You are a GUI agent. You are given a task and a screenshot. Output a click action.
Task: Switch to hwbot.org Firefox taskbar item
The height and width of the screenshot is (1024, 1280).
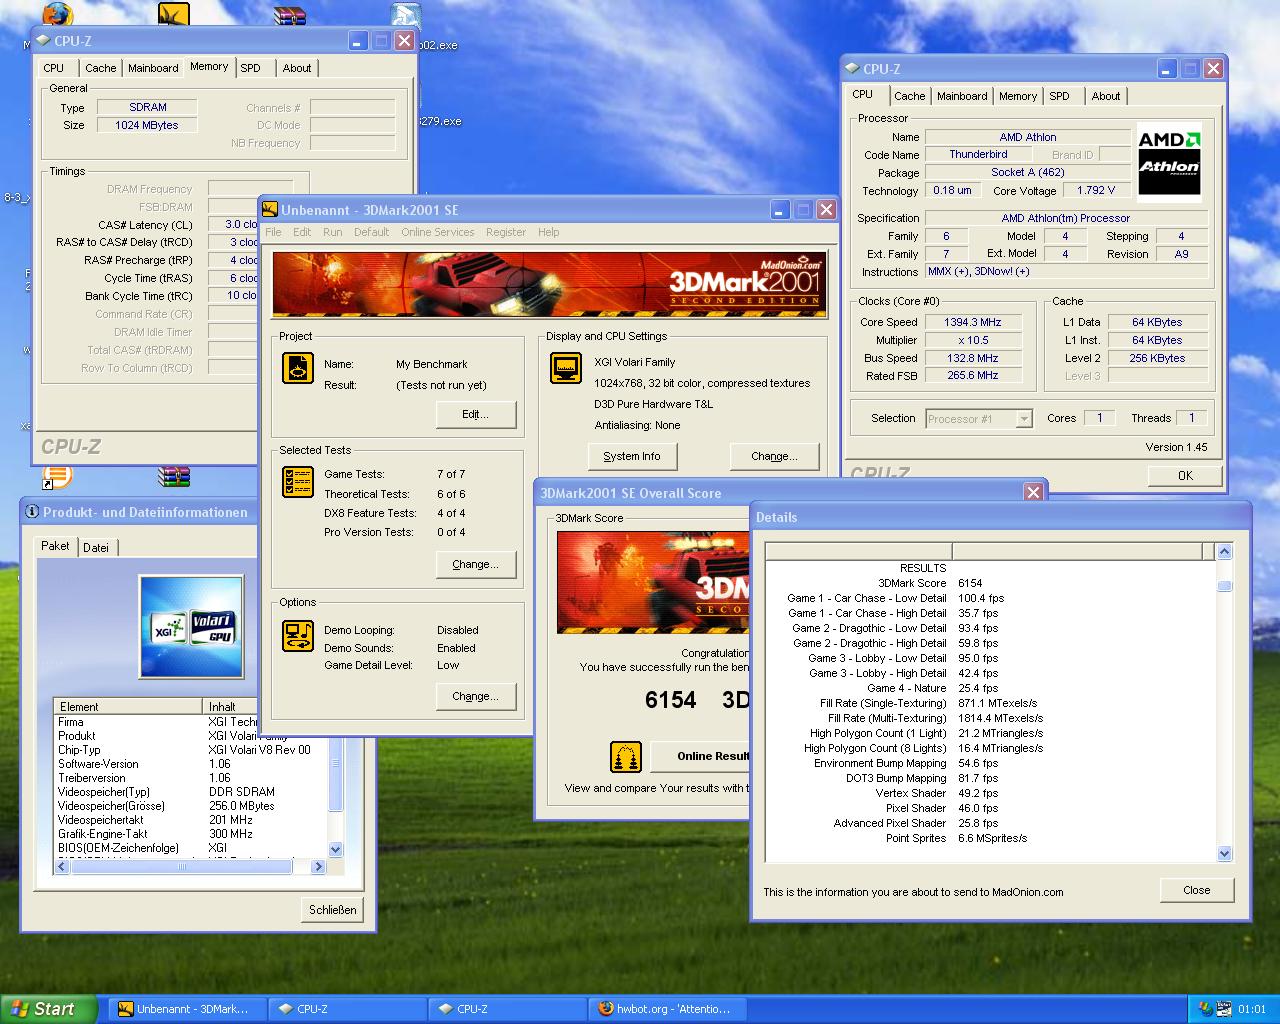665,1009
